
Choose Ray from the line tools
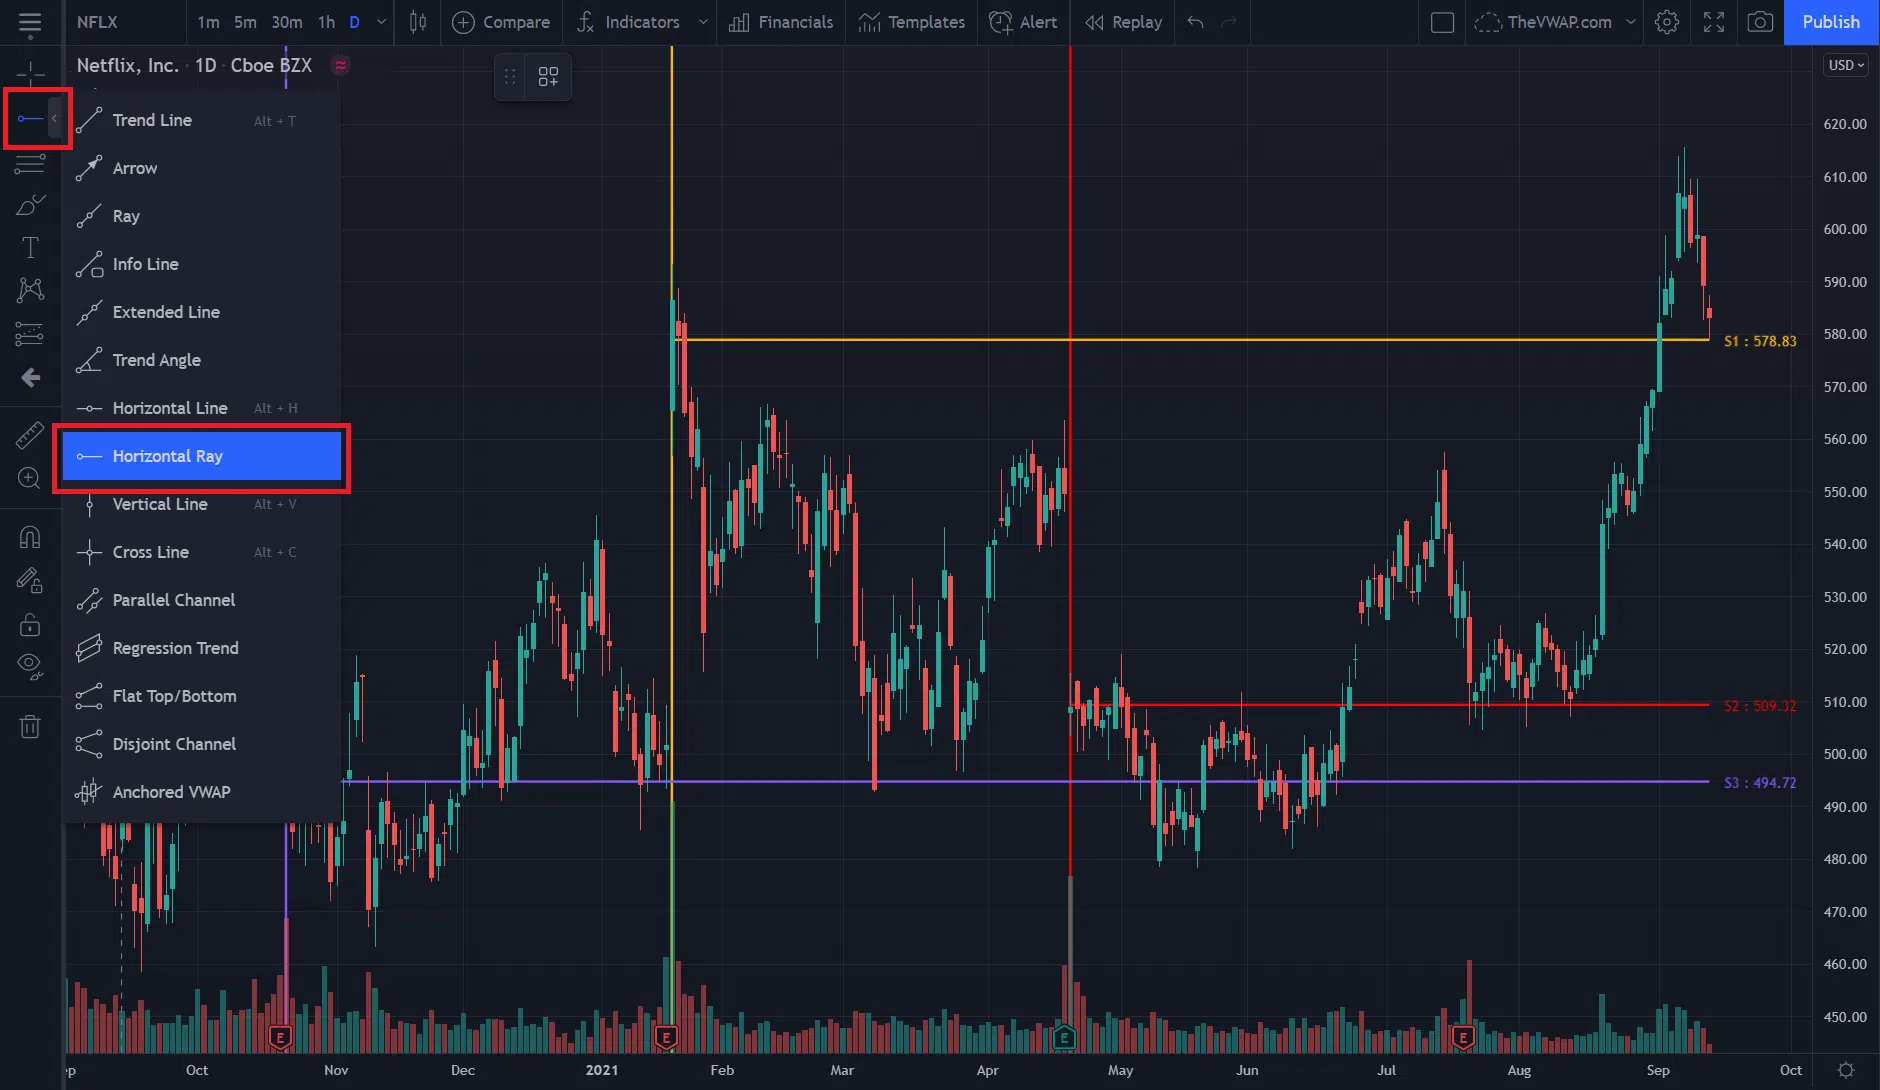point(201,216)
